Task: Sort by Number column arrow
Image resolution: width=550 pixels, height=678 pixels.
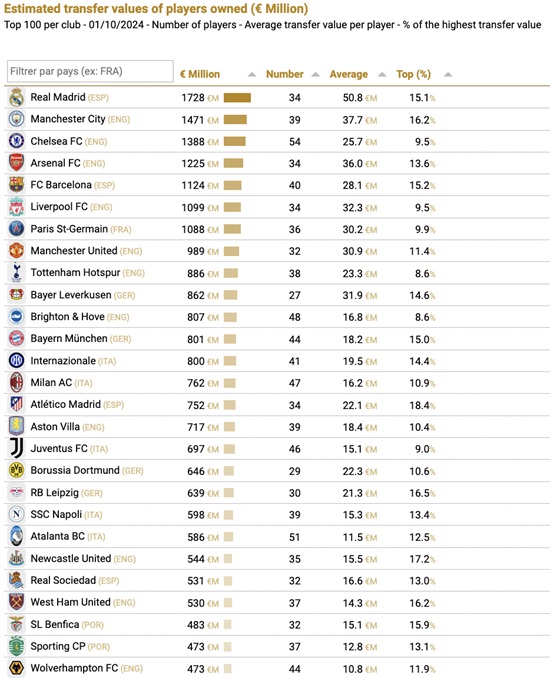Action: (316, 75)
